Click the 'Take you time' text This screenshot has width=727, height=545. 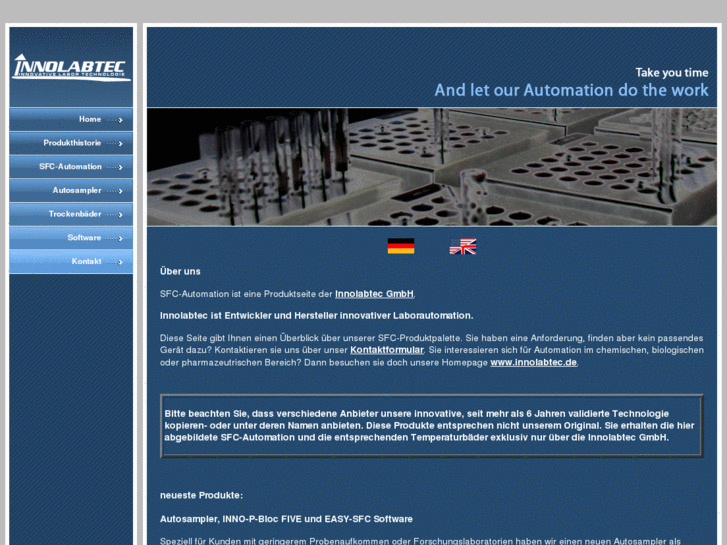[x=671, y=73]
